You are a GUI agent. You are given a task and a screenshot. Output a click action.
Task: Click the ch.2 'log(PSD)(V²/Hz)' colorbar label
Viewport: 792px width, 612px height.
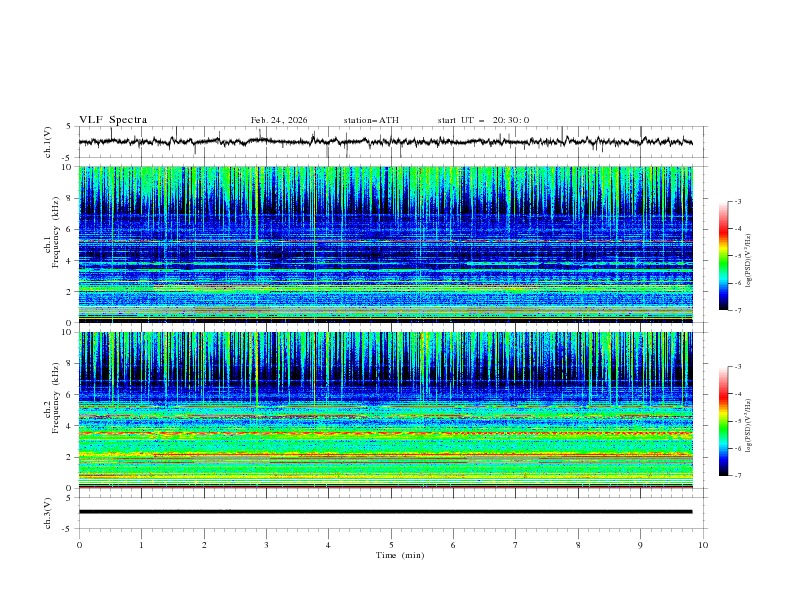[749, 426]
